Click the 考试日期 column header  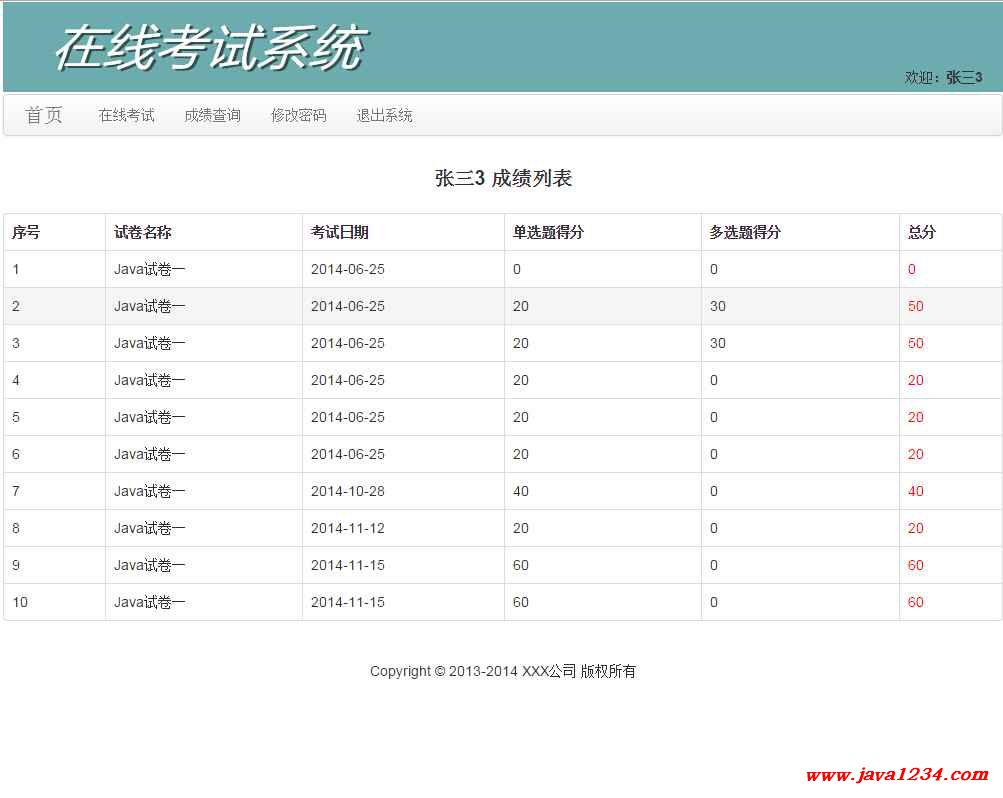pyautogui.click(x=340, y=232)
